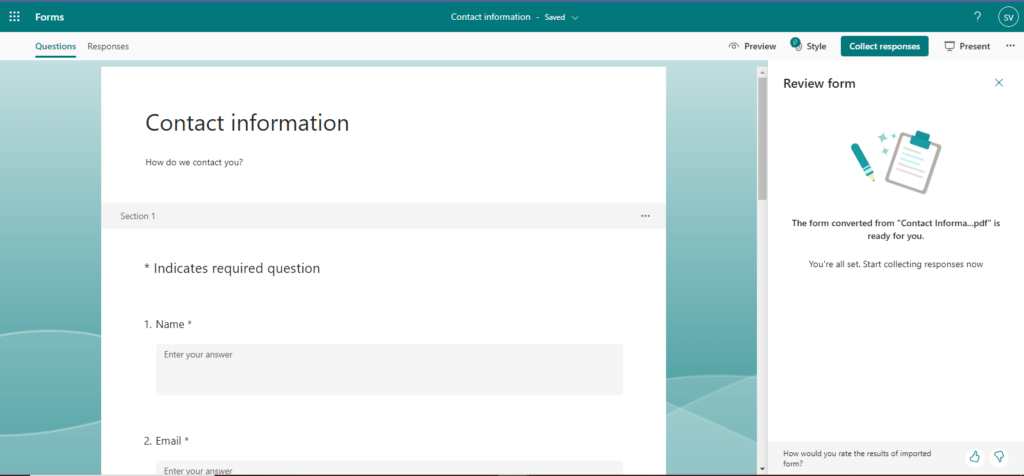1024x476 pixels.
Task: Open the app launcher waffle icon
Action: 14,17
